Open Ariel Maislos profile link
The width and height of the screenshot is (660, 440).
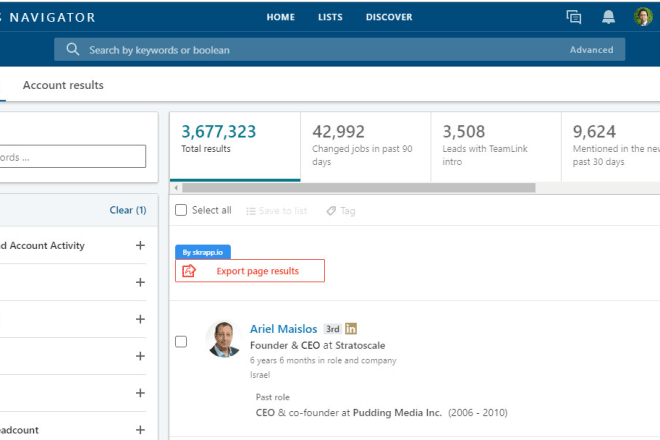283,329
